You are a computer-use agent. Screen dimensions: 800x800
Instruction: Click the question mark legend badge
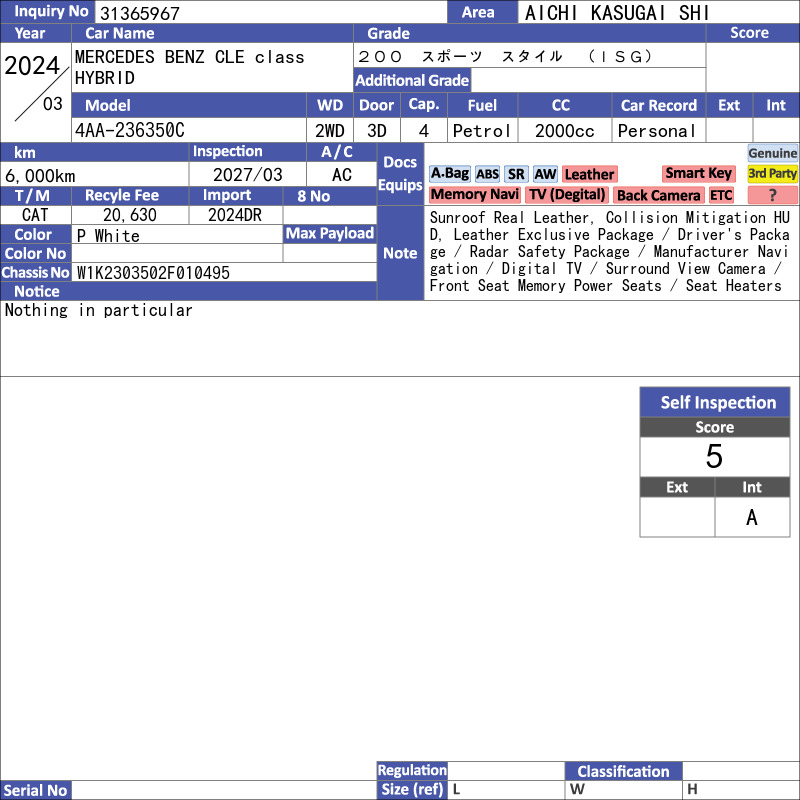[772, 195]
